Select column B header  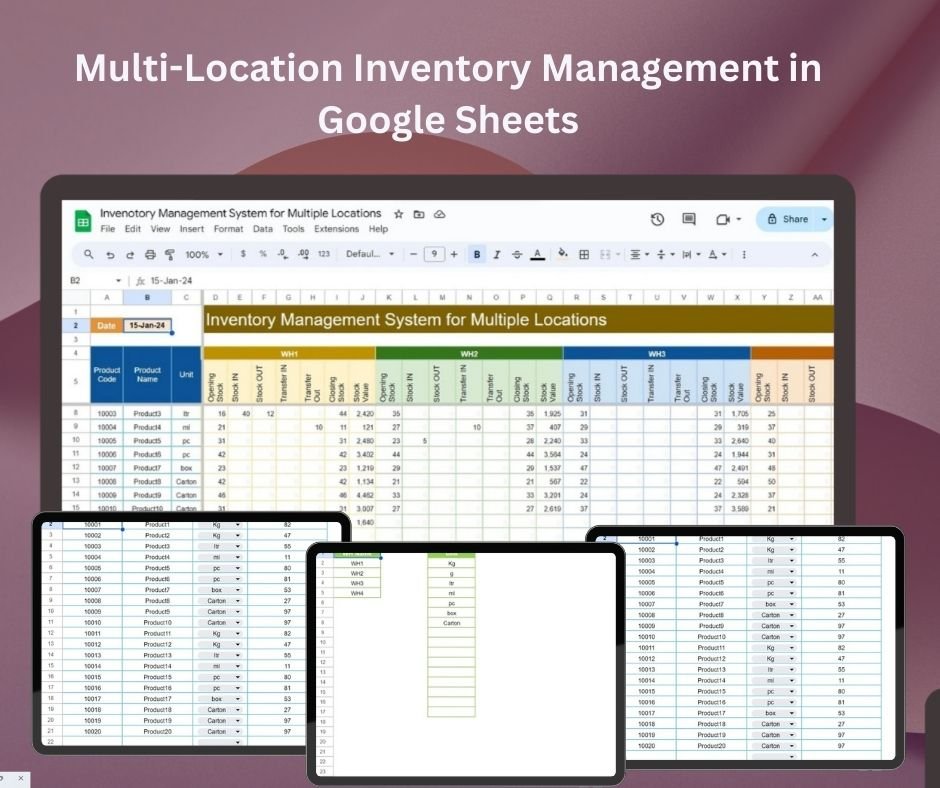click(x=147, y=297)
